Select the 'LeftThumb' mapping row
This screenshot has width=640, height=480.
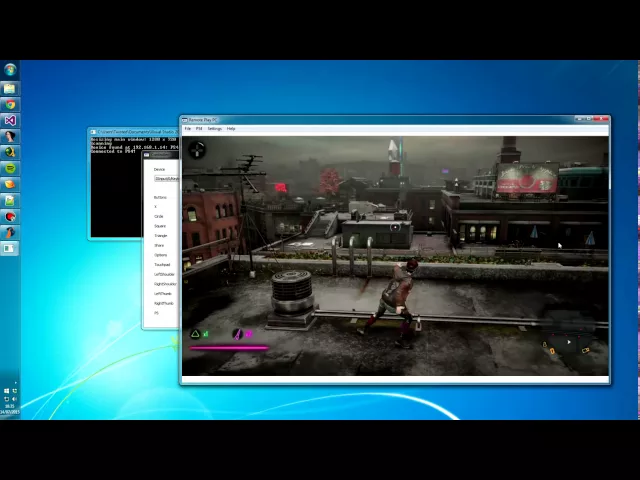coord(163,294)
